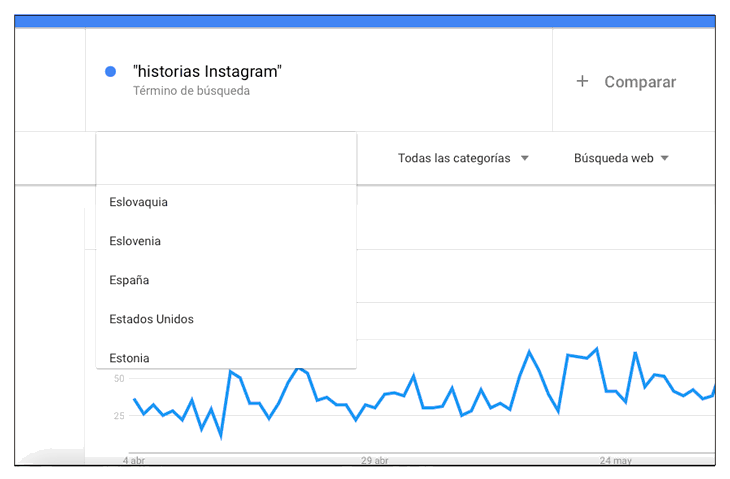Click the 50 value on the chart axis
The width and height of the screenshot is (730, 479).
pos(119,378)
